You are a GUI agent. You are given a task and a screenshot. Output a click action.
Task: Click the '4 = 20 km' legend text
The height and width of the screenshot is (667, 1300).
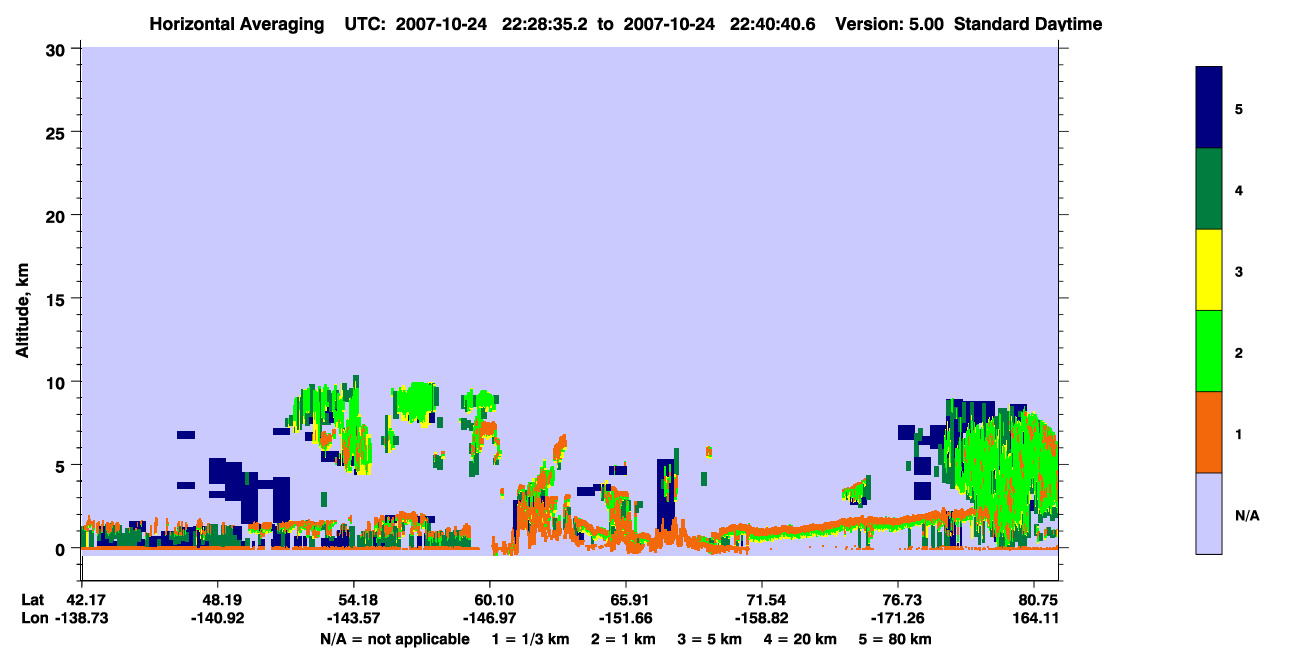(x=800, y=639)
